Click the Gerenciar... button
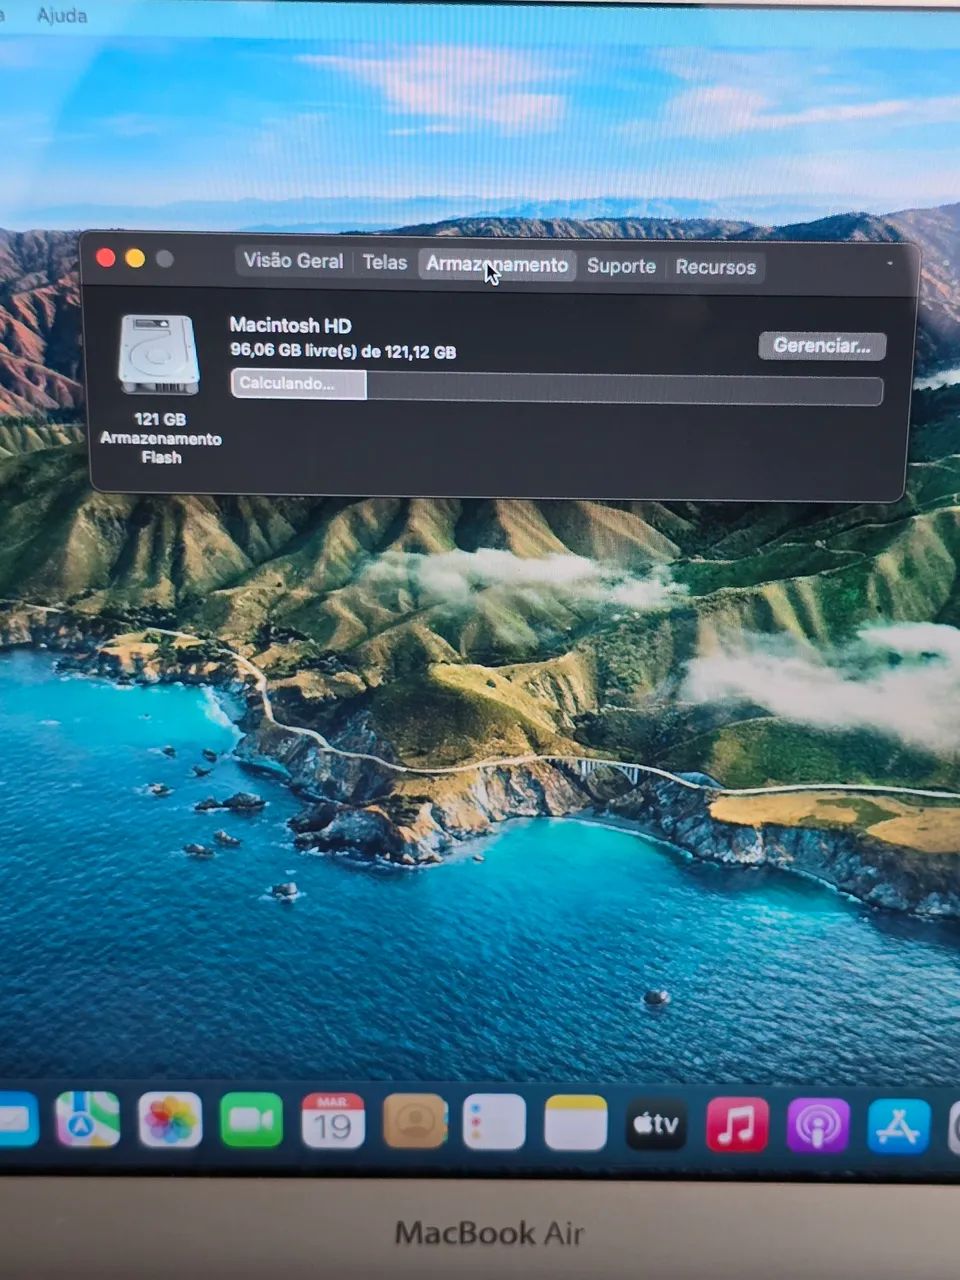 point(822,346)
